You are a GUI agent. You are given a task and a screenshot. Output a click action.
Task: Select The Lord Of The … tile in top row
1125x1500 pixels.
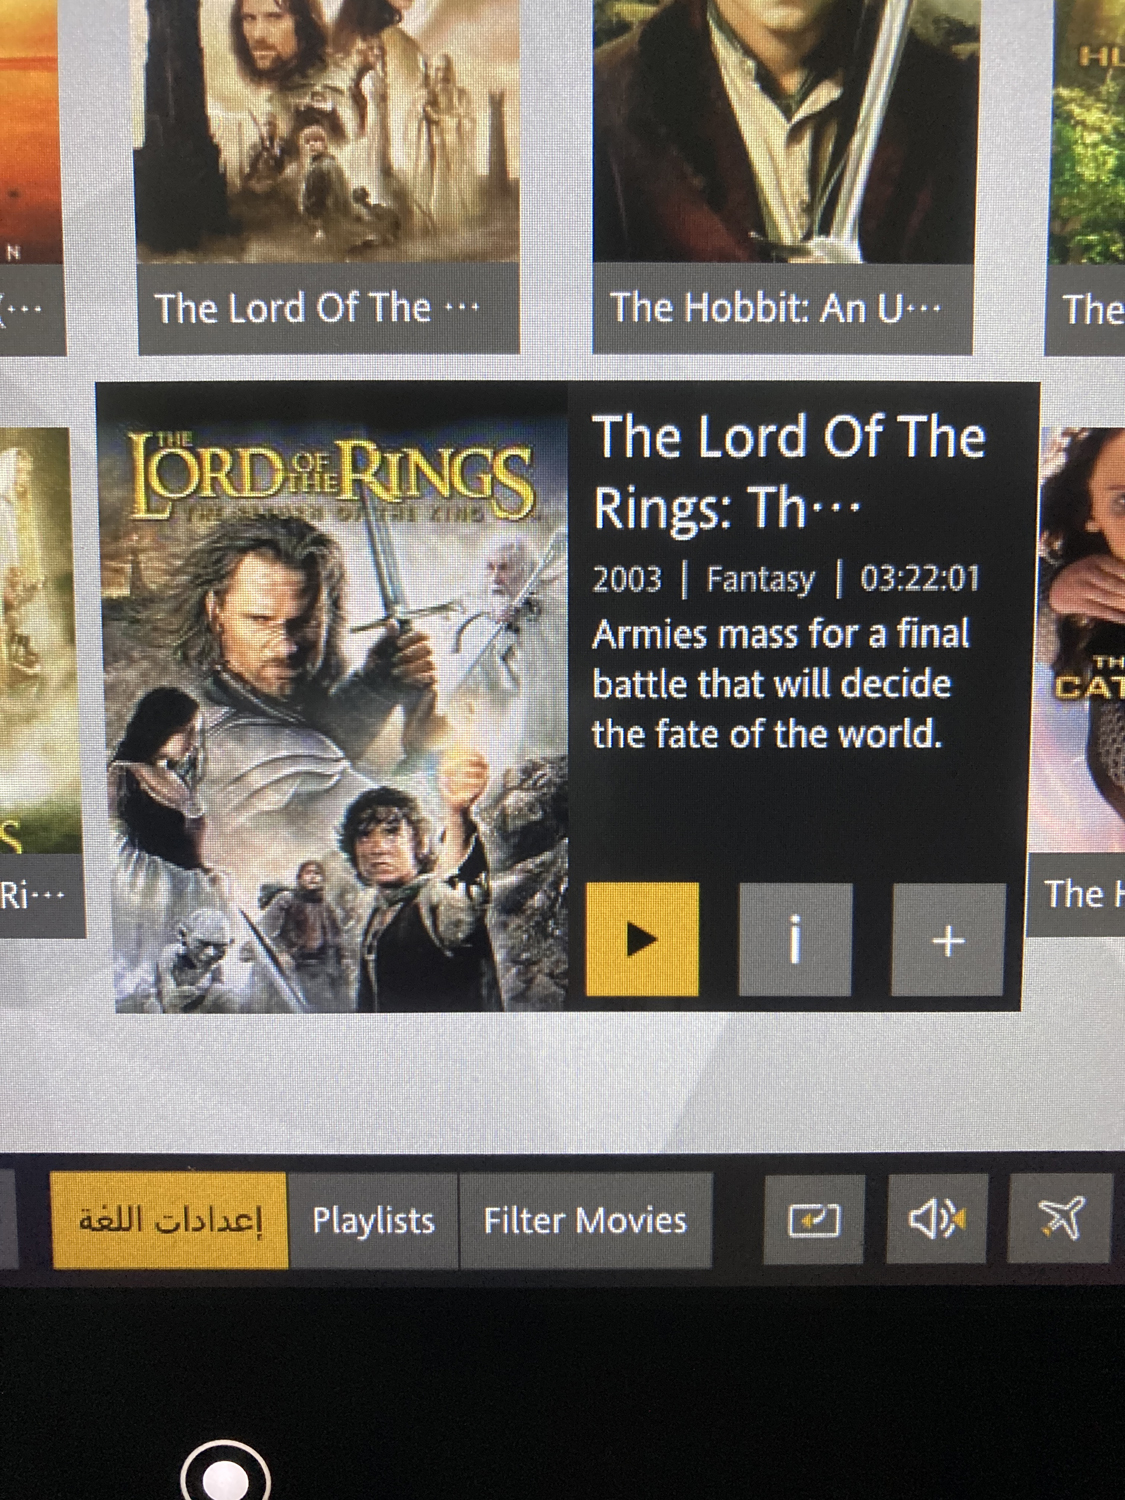tap(328, 176)
